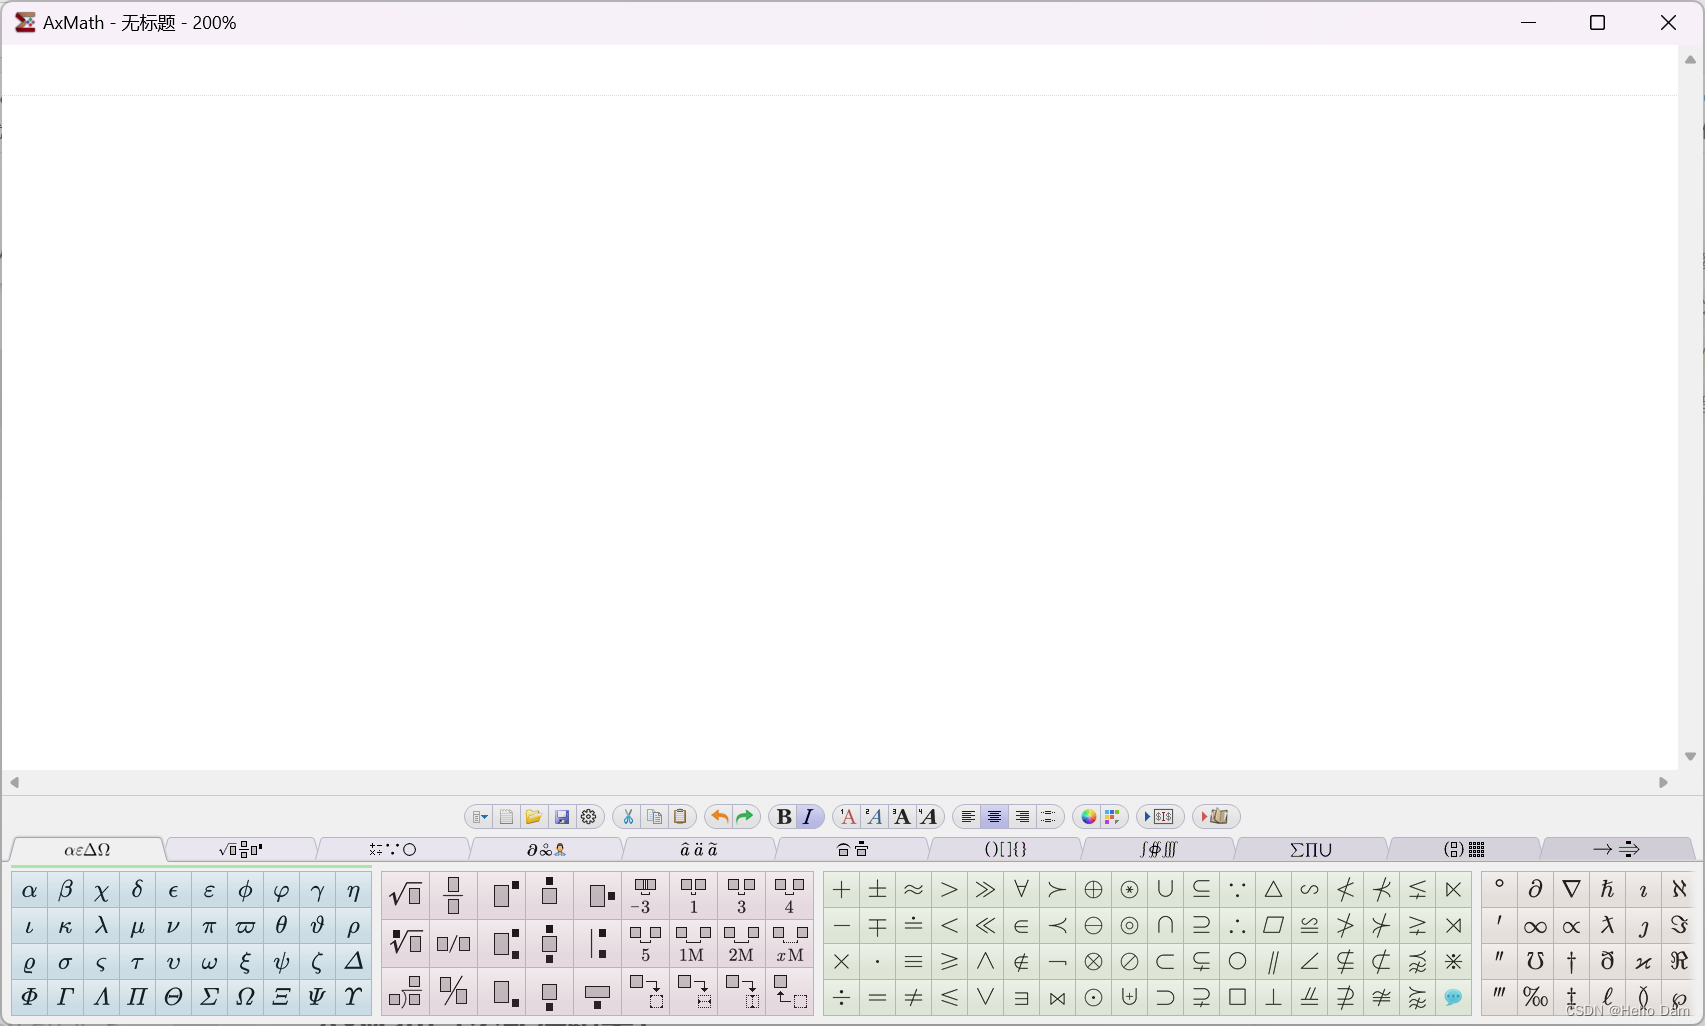Image resolution: width=1705 pixels, height=1026 pixels.
Task: Apply font style 1 (red A)
Action: tap(848, 817)
